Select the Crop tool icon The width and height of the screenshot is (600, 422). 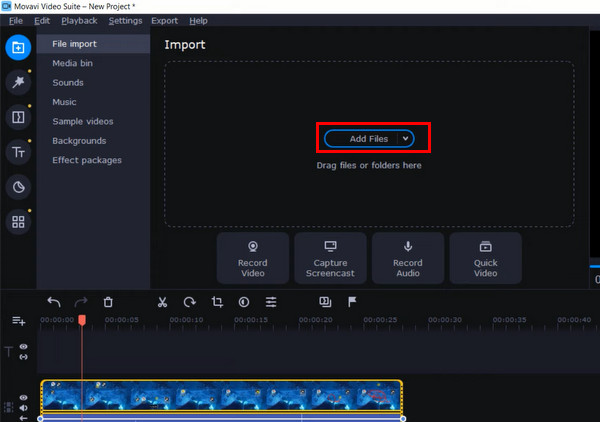pos(217,302)
